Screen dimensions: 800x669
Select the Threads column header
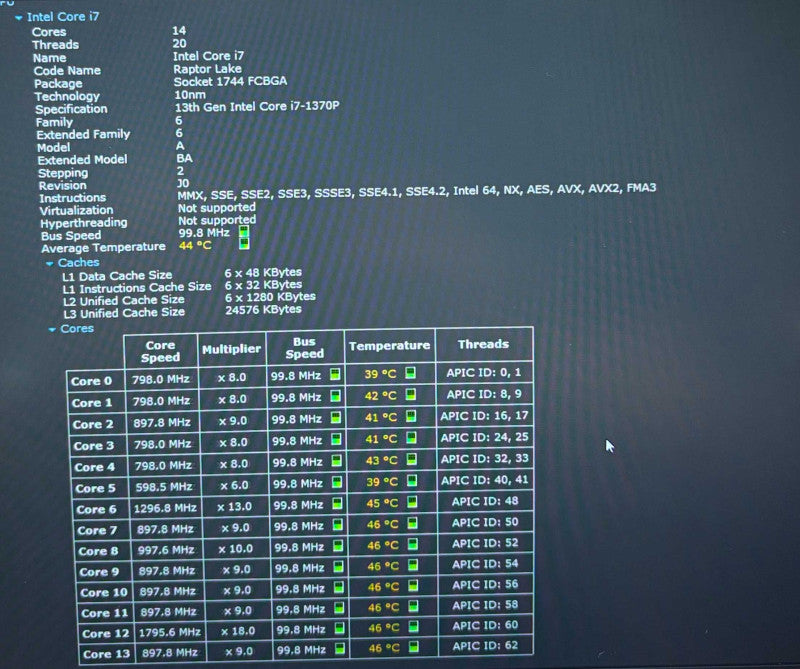click(x=484, y=344)
